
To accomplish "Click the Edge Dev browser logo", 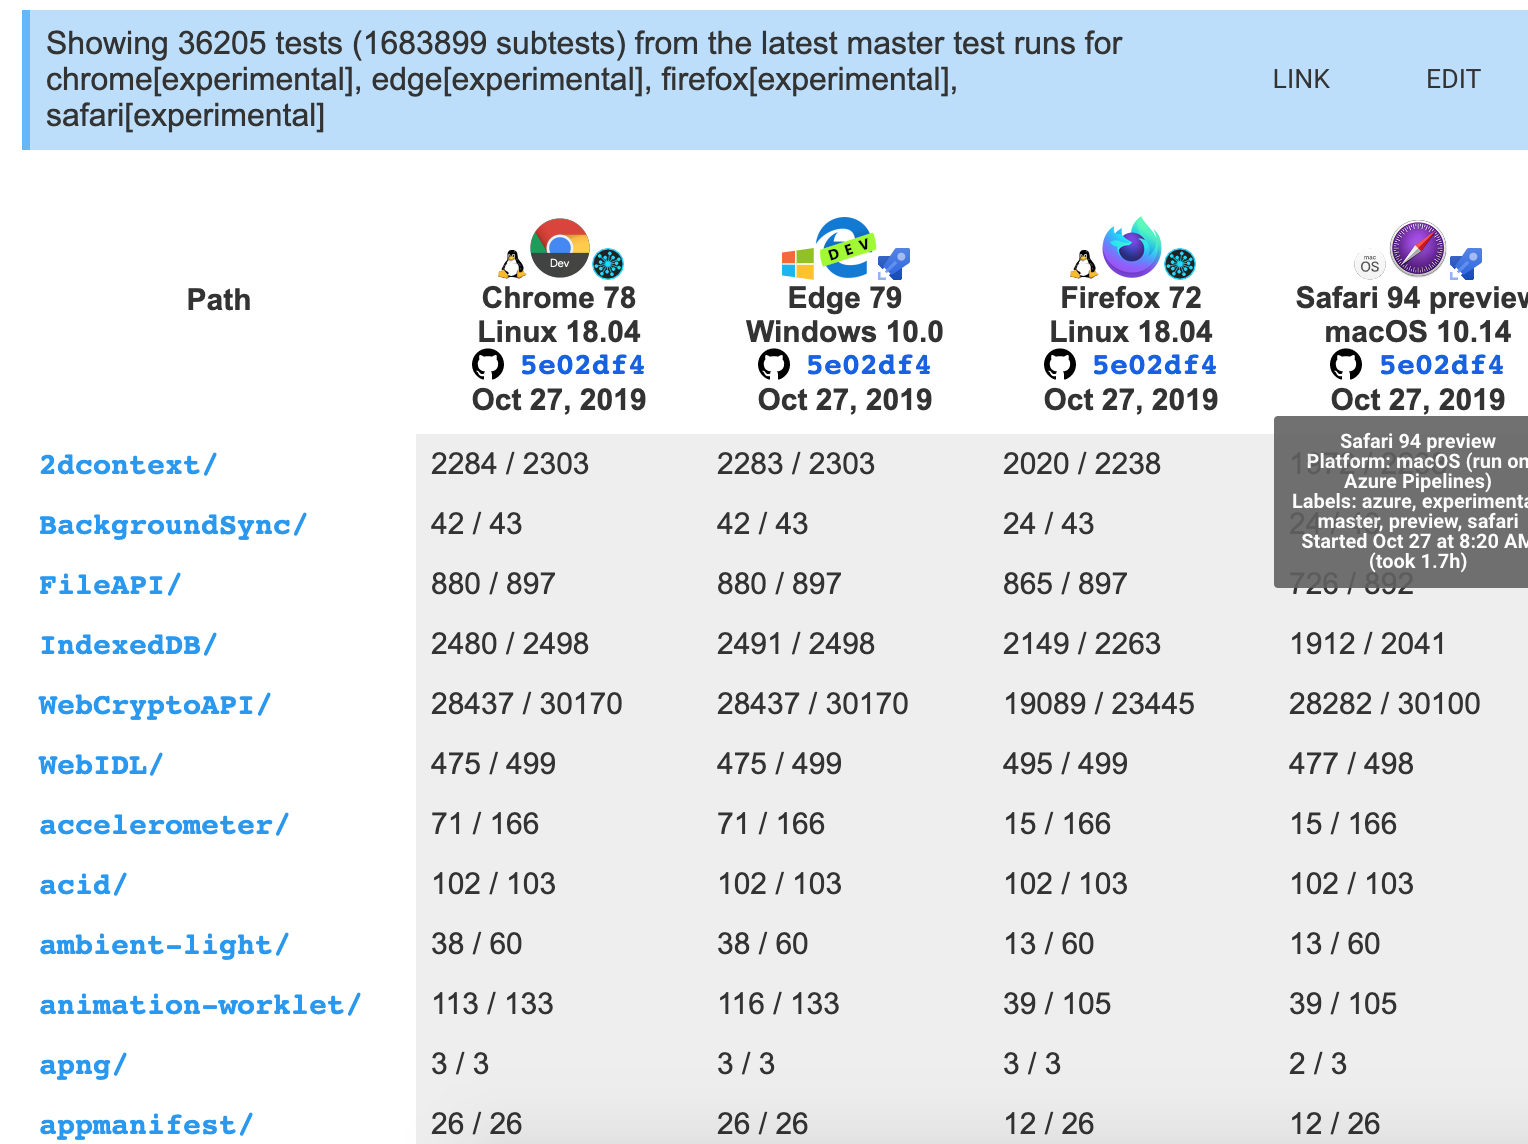I will [845, 246].
